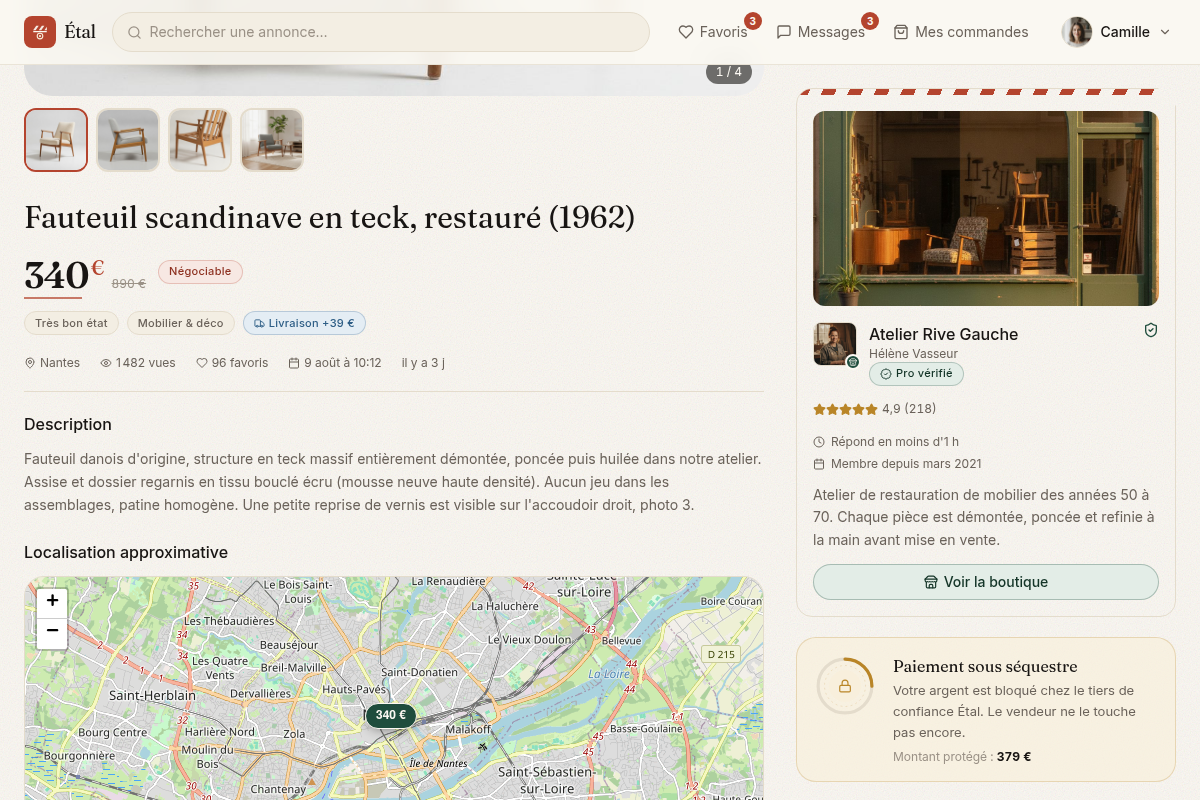Click the shopping bag icon in header
1200x800 pixels.
pos(901,32)
